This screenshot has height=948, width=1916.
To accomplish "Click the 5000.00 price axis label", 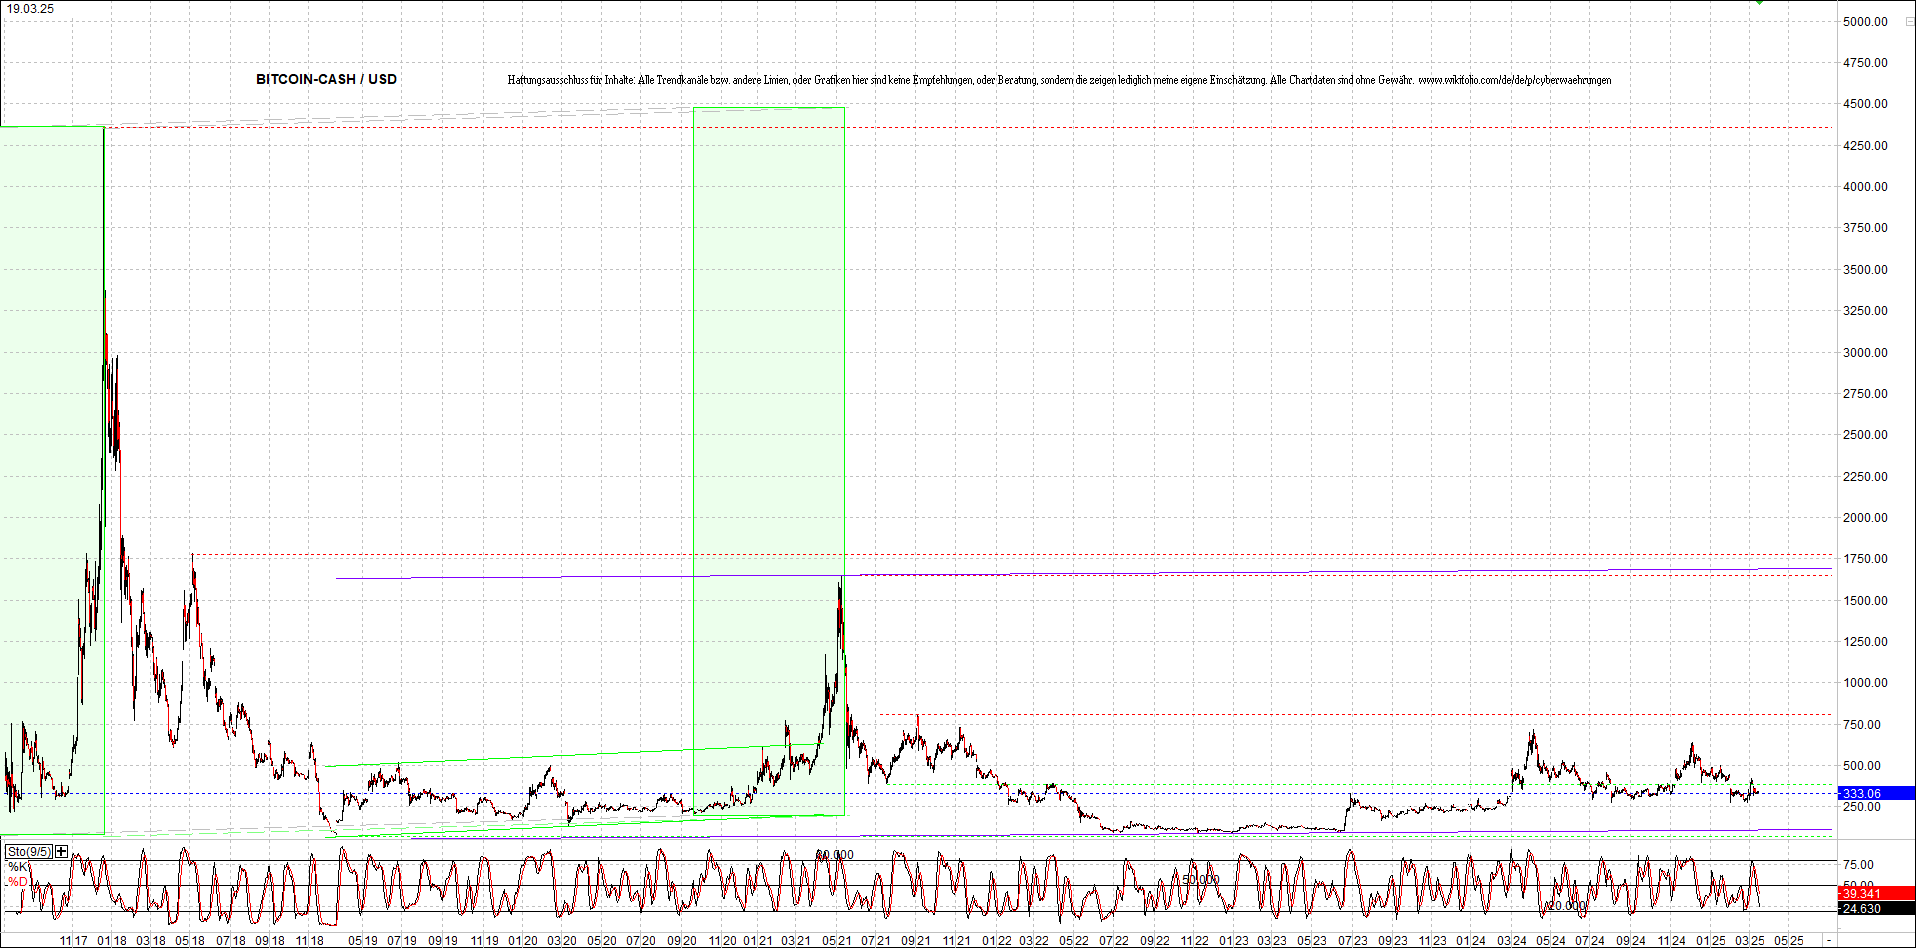I will (x=1865, y=21).
